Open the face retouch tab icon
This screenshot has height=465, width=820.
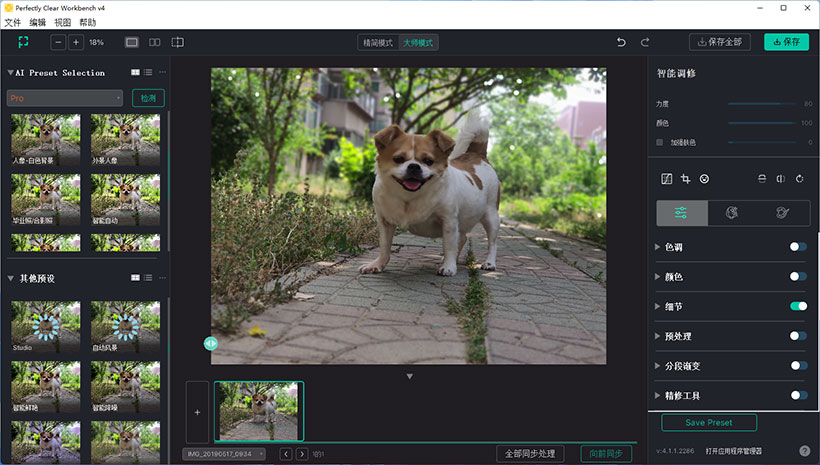[732, 213]
